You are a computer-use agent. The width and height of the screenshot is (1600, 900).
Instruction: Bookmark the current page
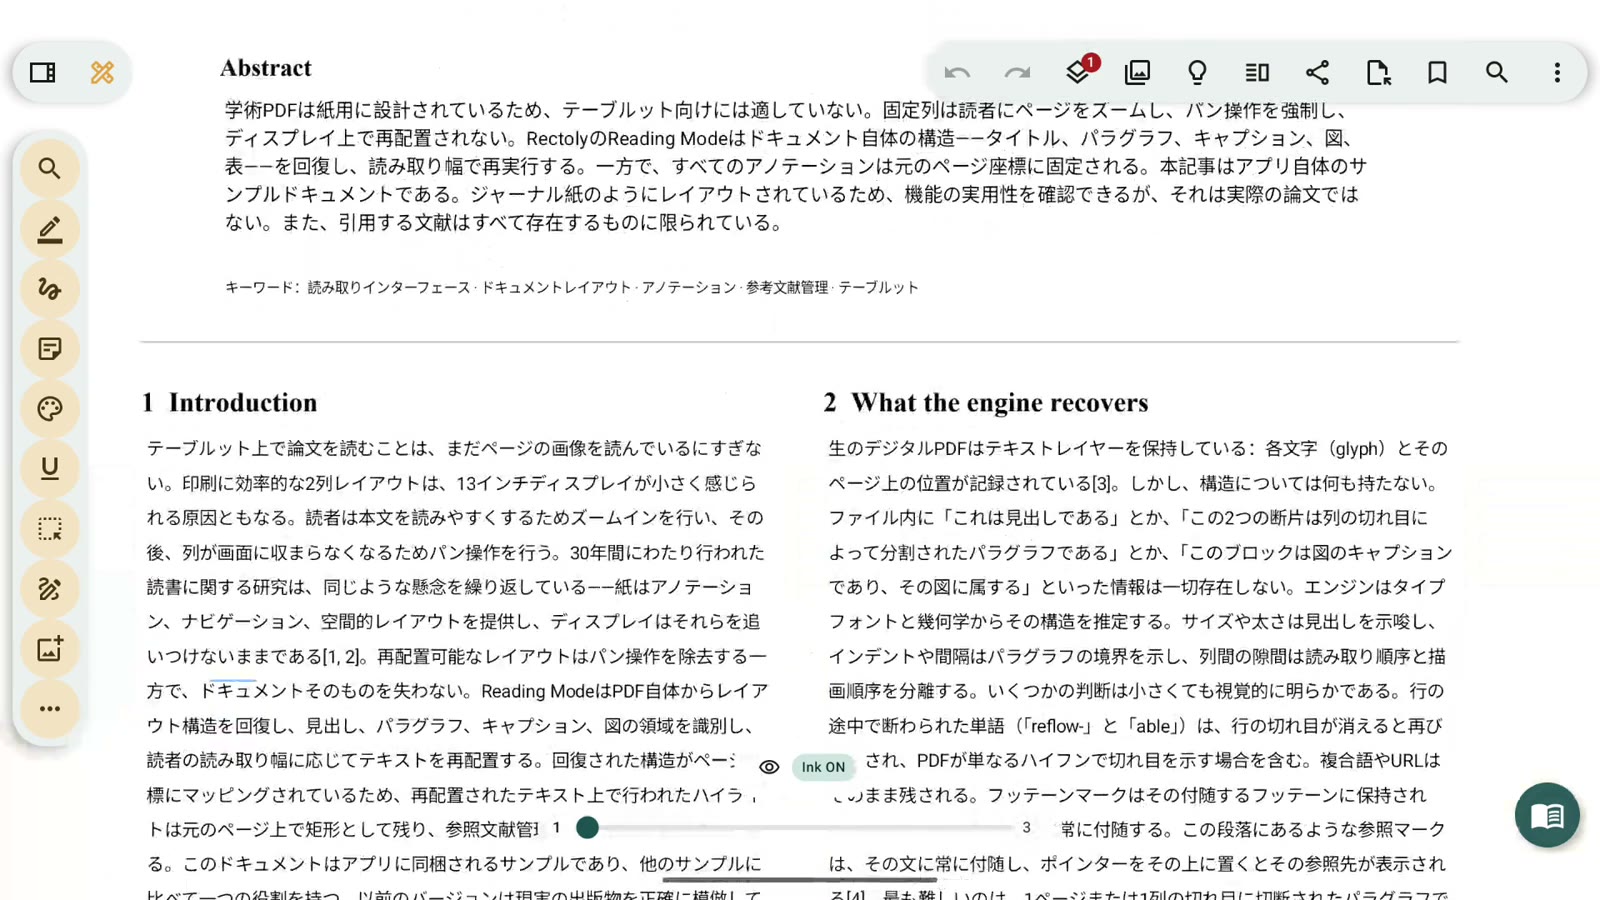pyautogui.click(x=1437, y=72)
